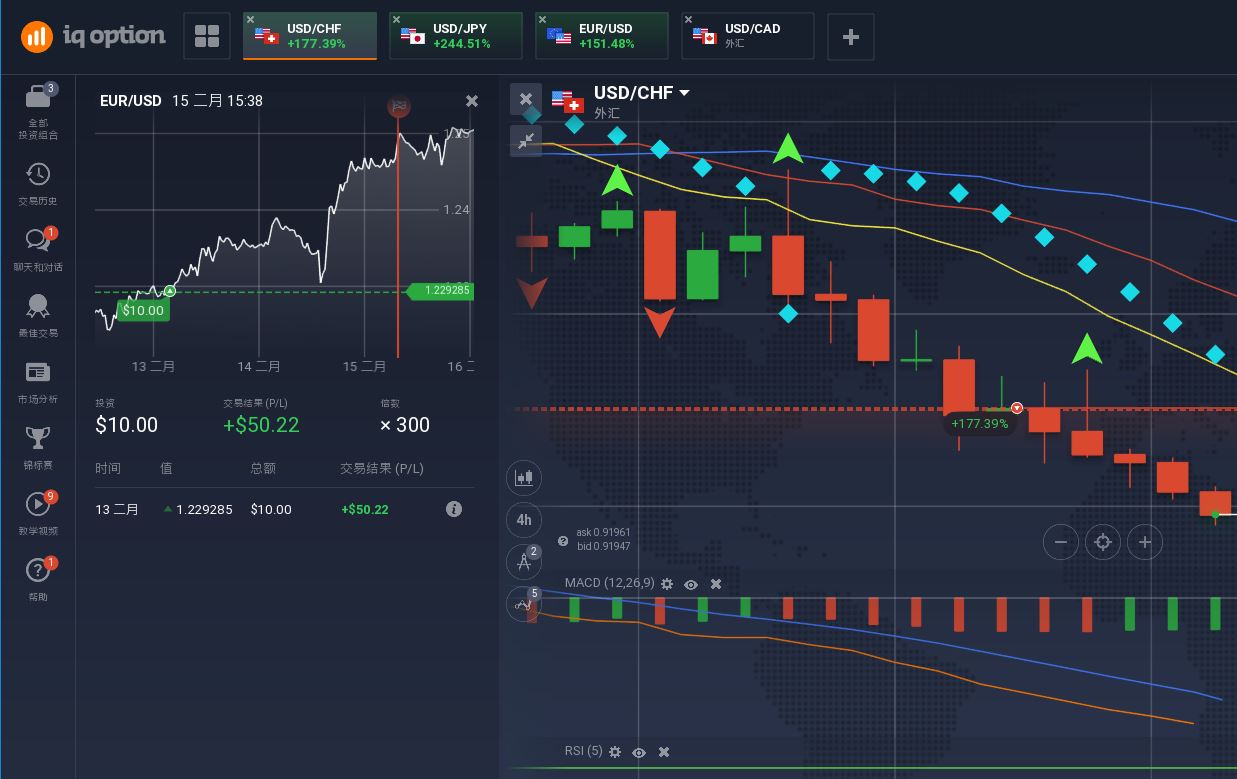The width and height of the screenshot is (1237, 779).
Task: Click the MACD (12,26,9) label
Action: tap(609, 583)
